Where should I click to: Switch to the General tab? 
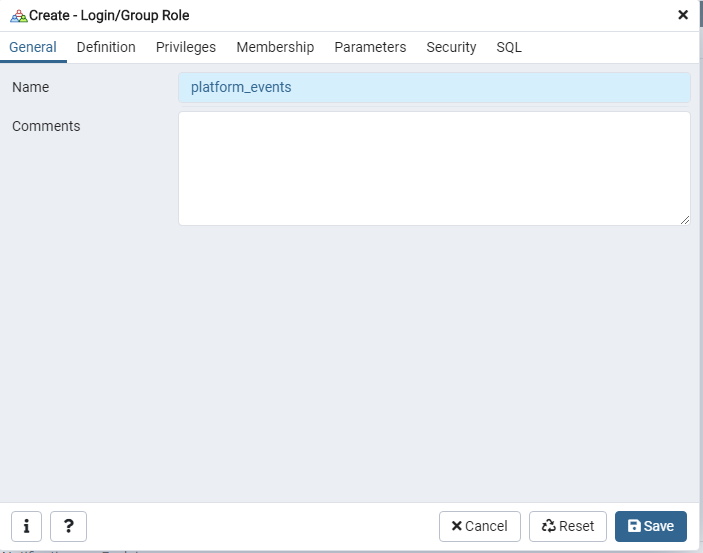[x=33, y=47]
